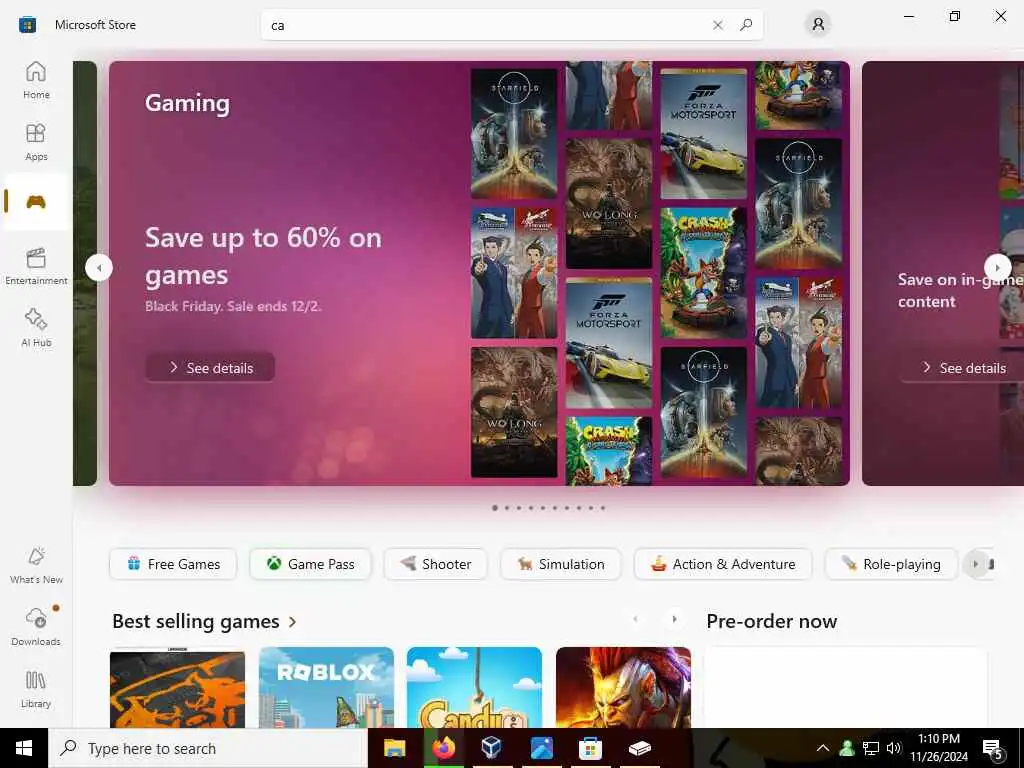This screenshot has height=768, width=1024.
Task: Click the search magnifier icon
Action: 746,25
